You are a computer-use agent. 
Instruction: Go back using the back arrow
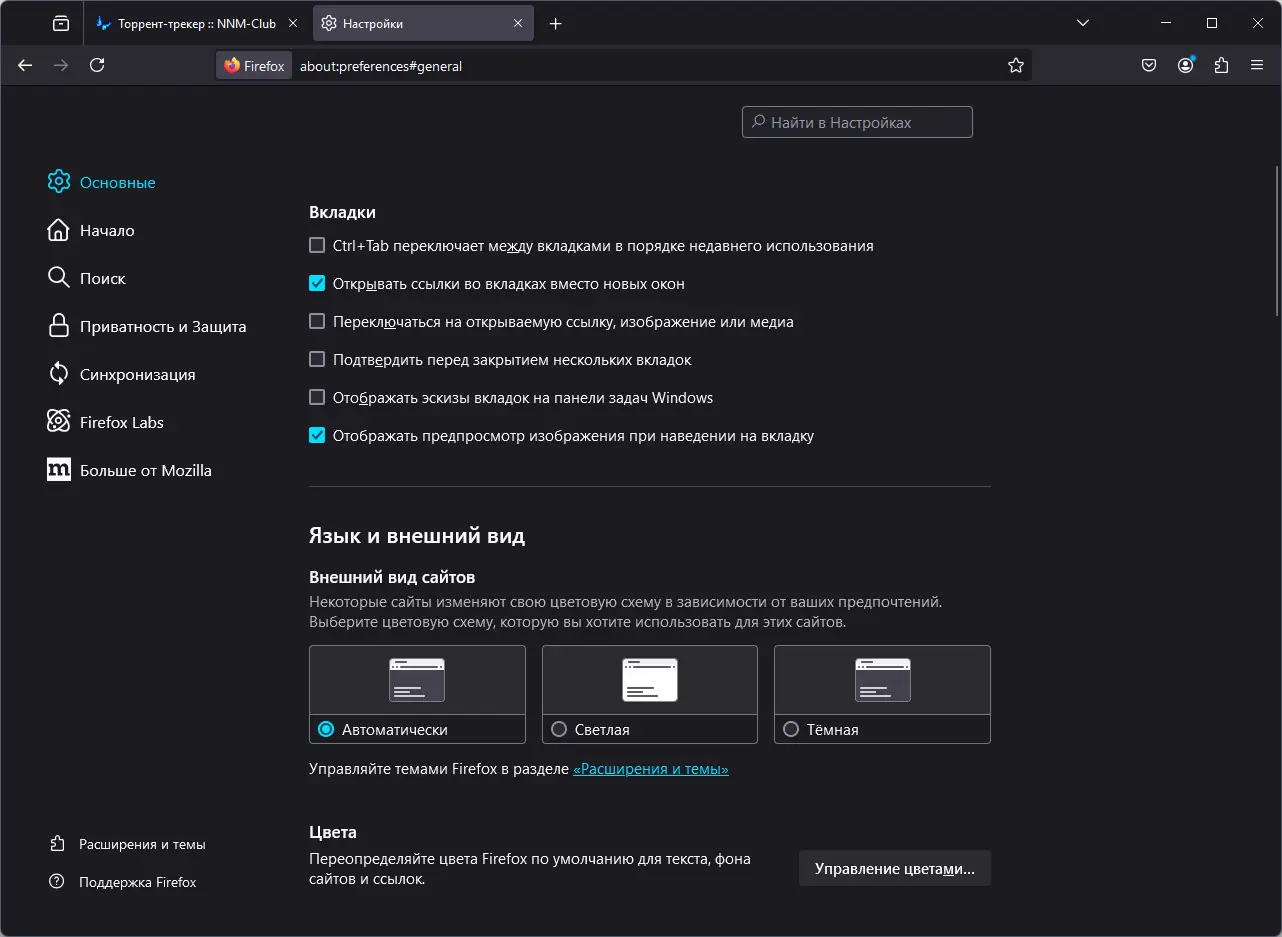coord(25,65)
